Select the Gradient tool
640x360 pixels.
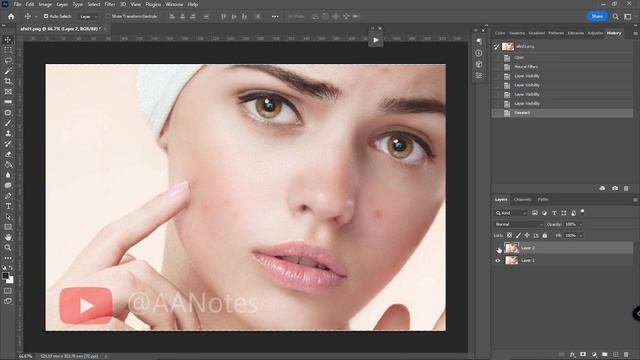(8, 164)
